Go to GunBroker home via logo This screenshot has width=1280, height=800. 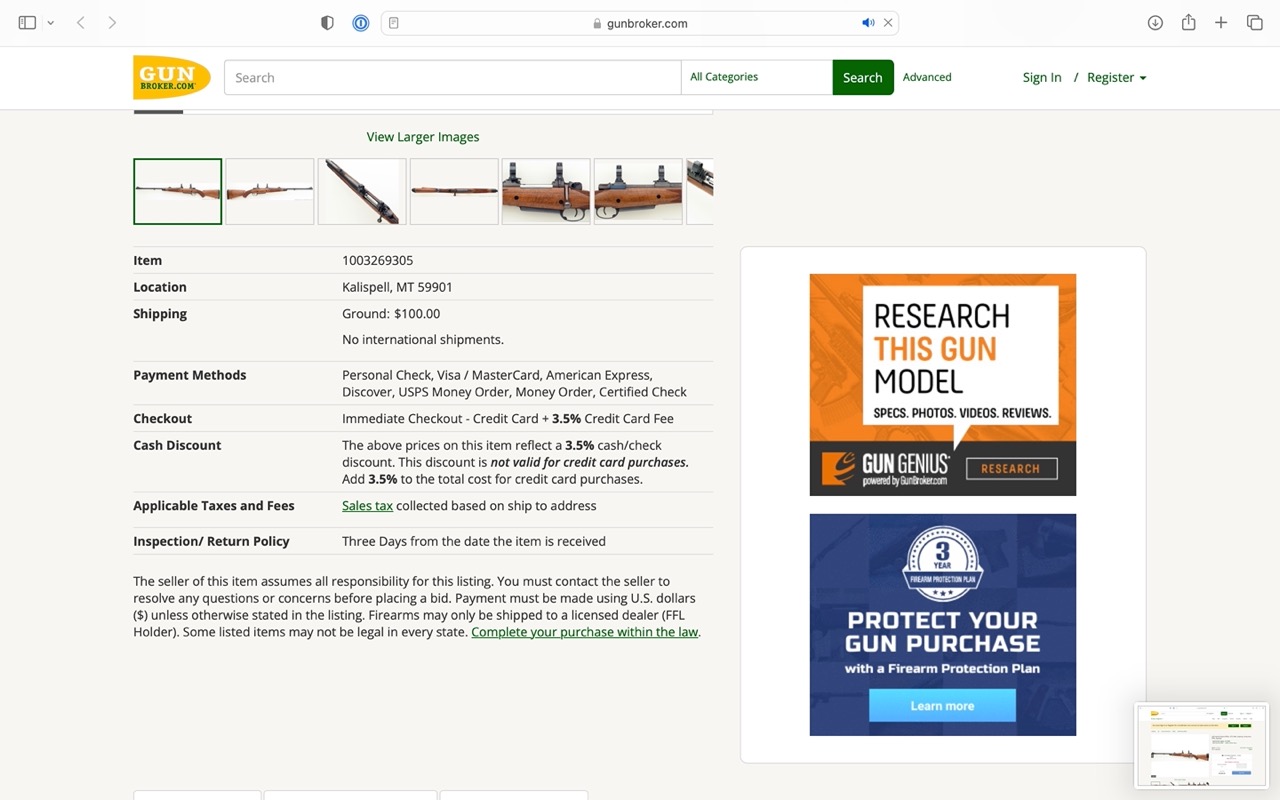[172, 77]
